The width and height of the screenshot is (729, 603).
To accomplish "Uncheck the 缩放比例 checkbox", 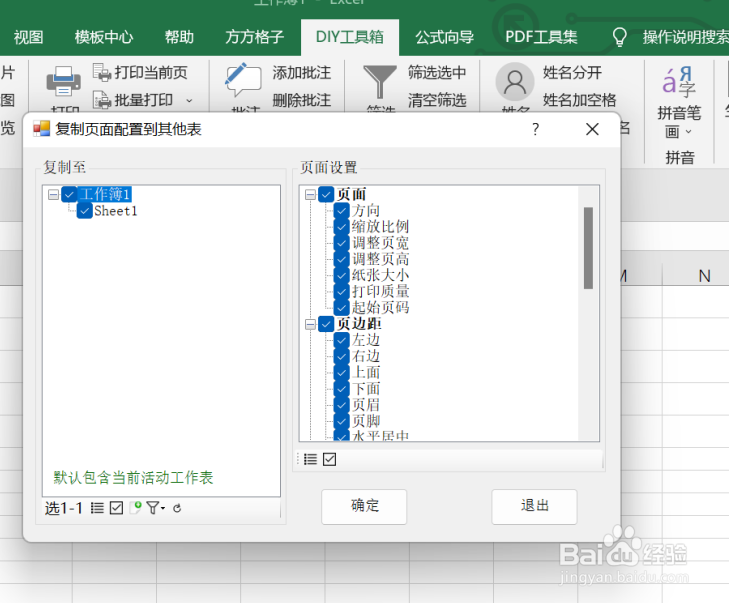I will coord(341,227).
